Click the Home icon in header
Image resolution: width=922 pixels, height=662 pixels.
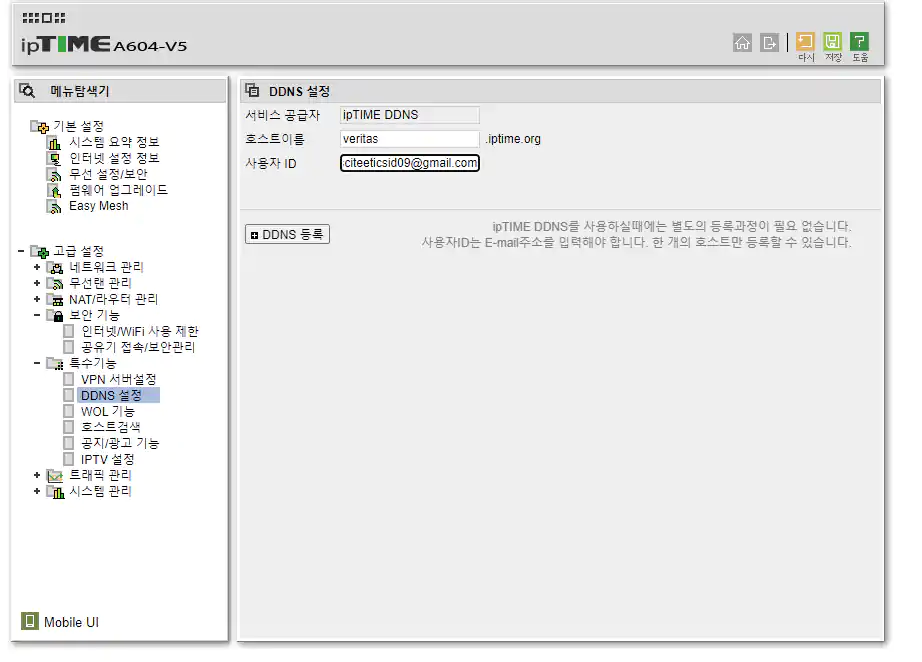point(742,43)
